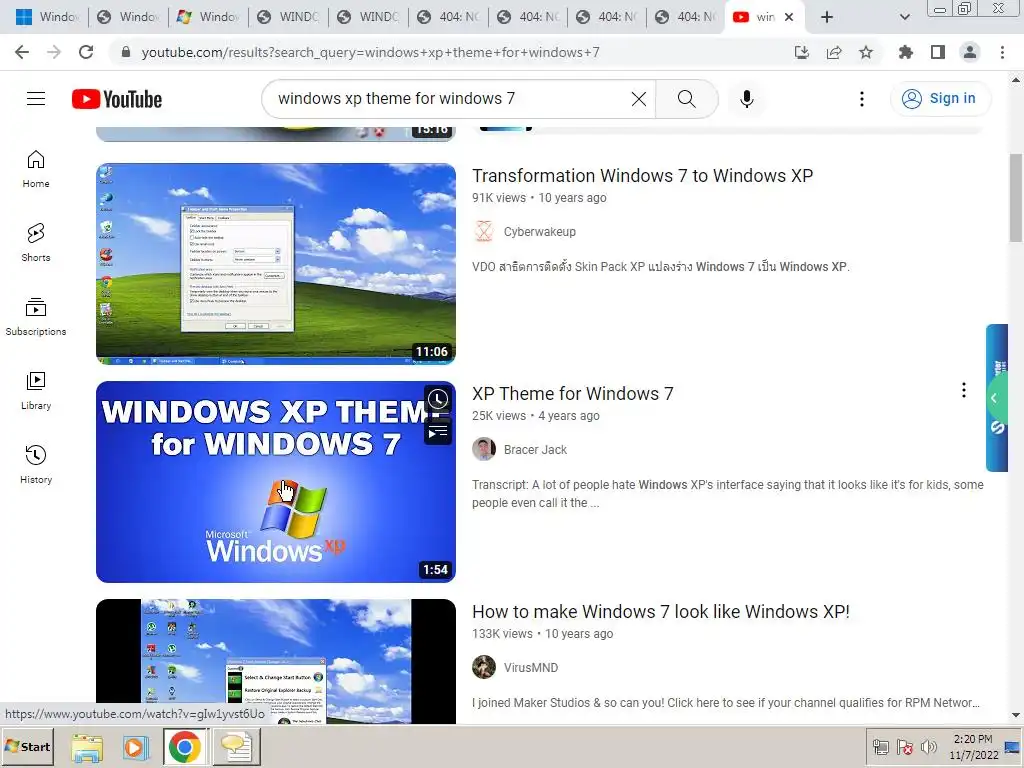
Task: Open video title XP Theme for Windows 7
Action: [573, 394]
